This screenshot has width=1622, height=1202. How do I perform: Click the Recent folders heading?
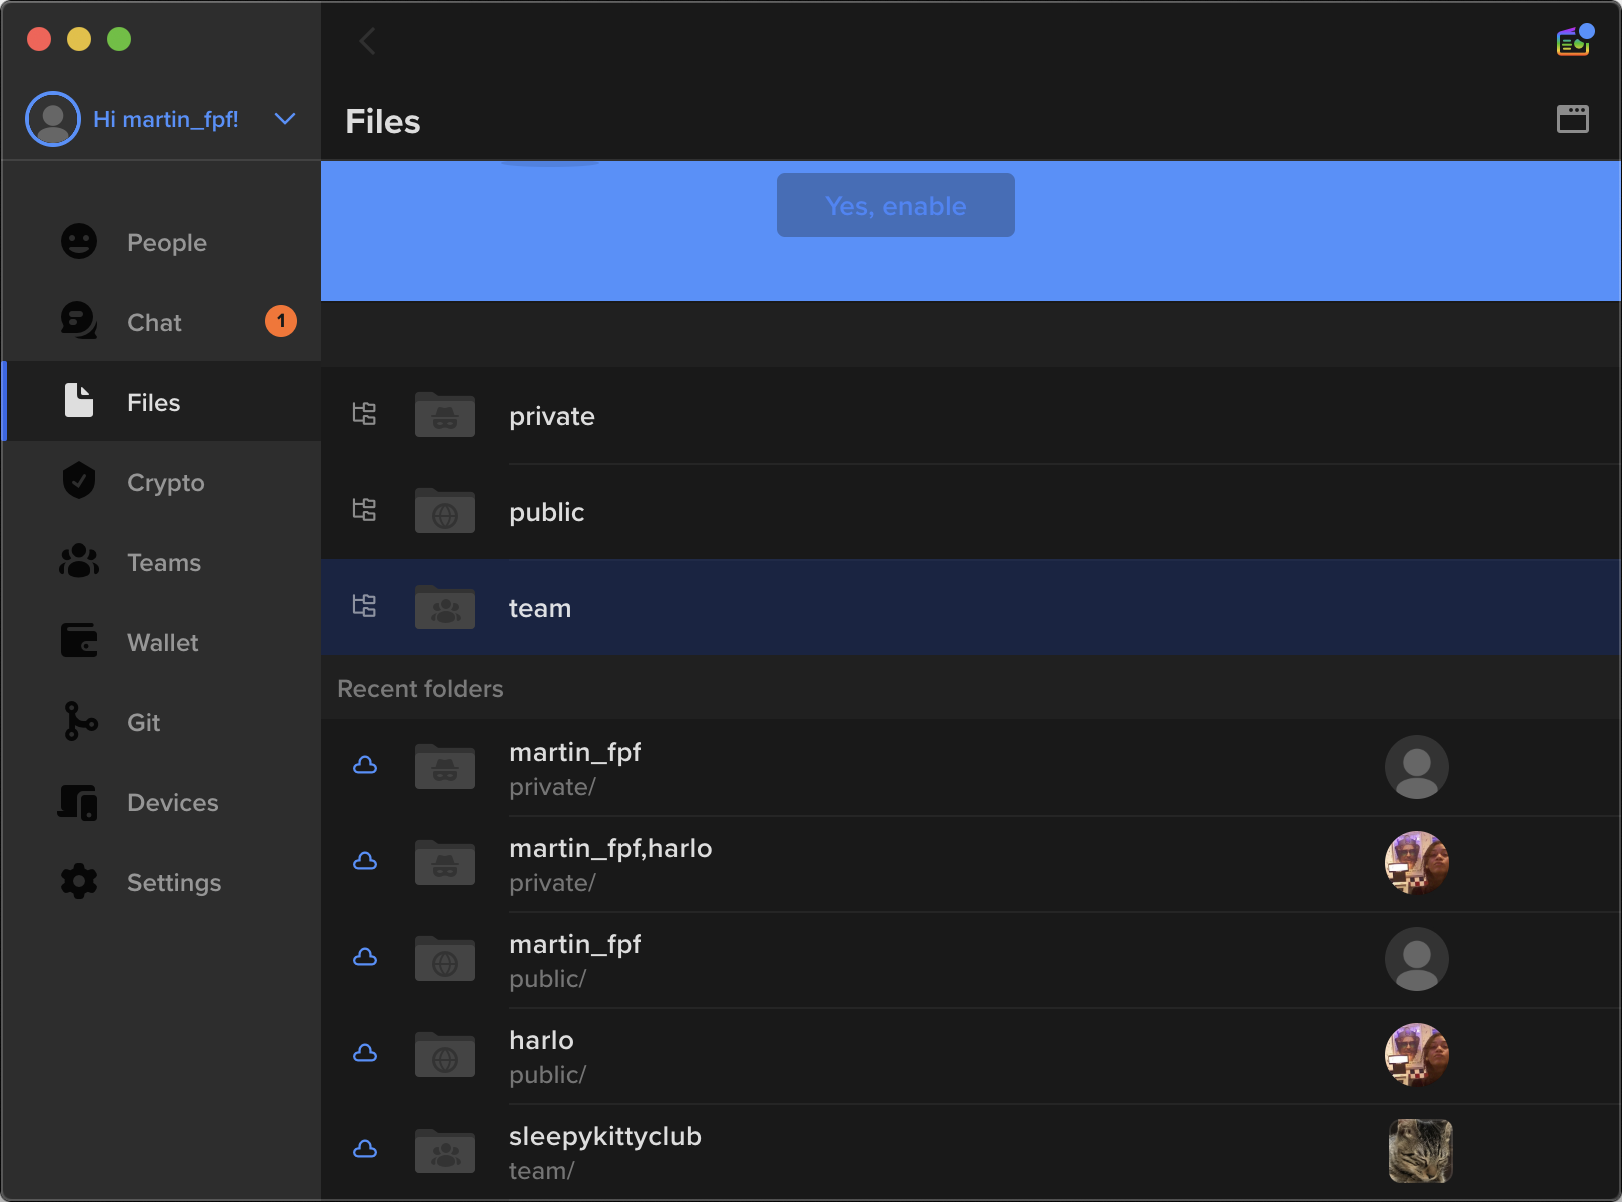click(x=420, y=689)
